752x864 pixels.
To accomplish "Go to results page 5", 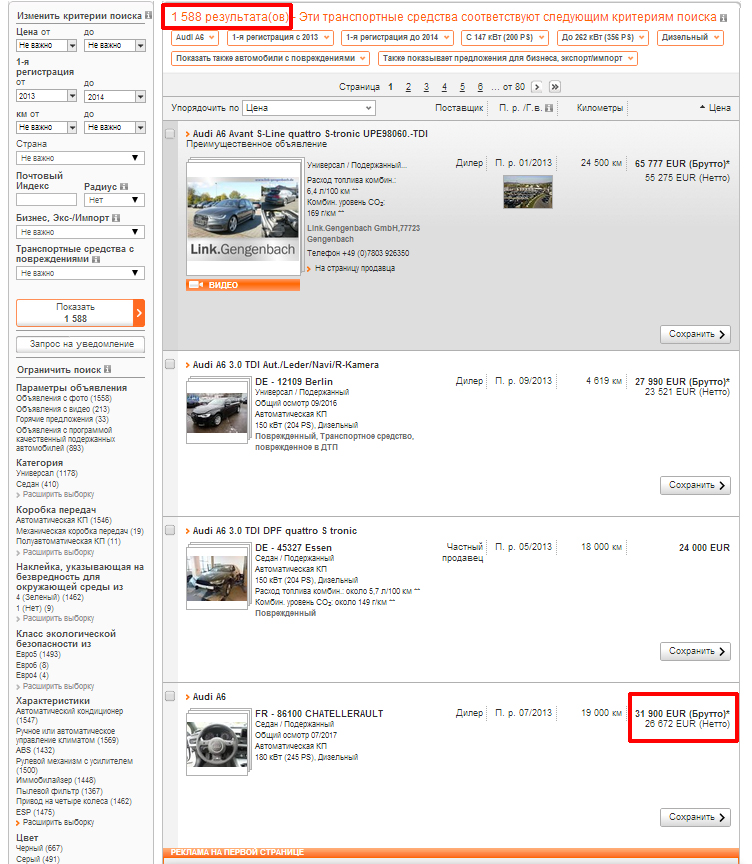I will [x=462, y=87].
